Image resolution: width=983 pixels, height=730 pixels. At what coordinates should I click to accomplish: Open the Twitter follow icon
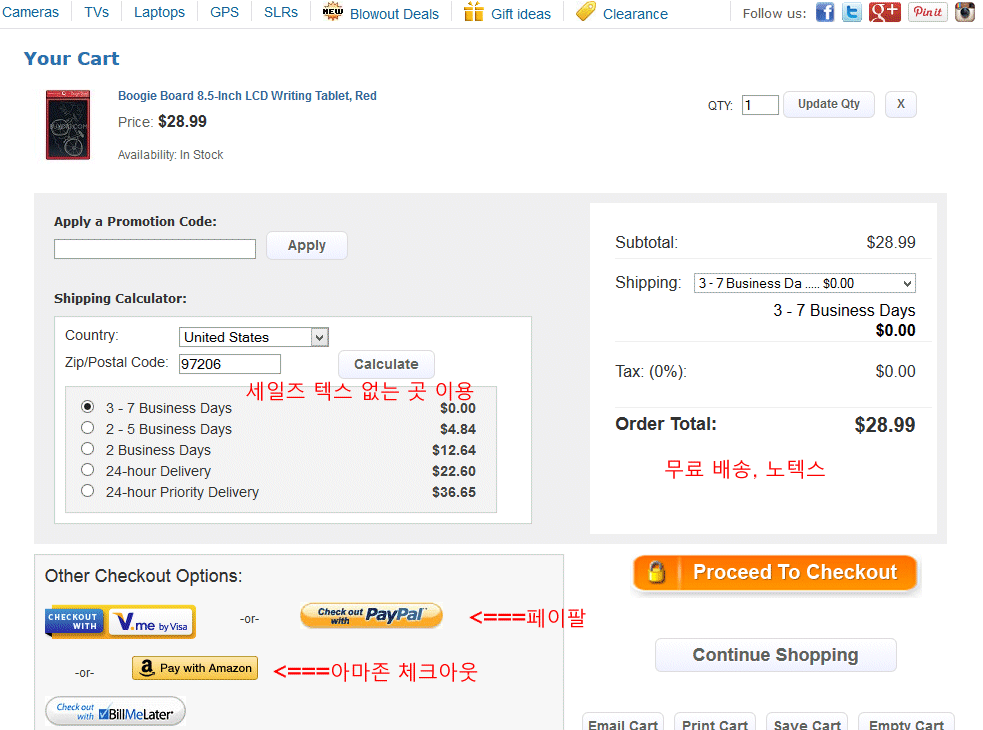tap(852, 12)
